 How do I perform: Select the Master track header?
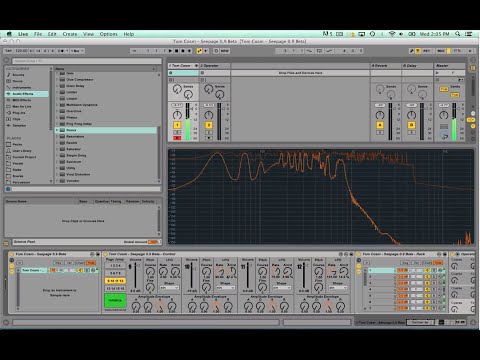point(449,66)
